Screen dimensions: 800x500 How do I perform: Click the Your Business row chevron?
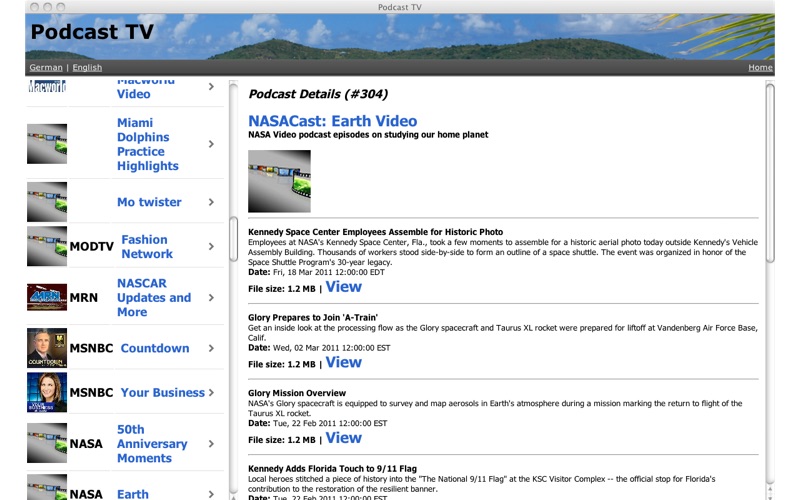click(x=211, y=392)
